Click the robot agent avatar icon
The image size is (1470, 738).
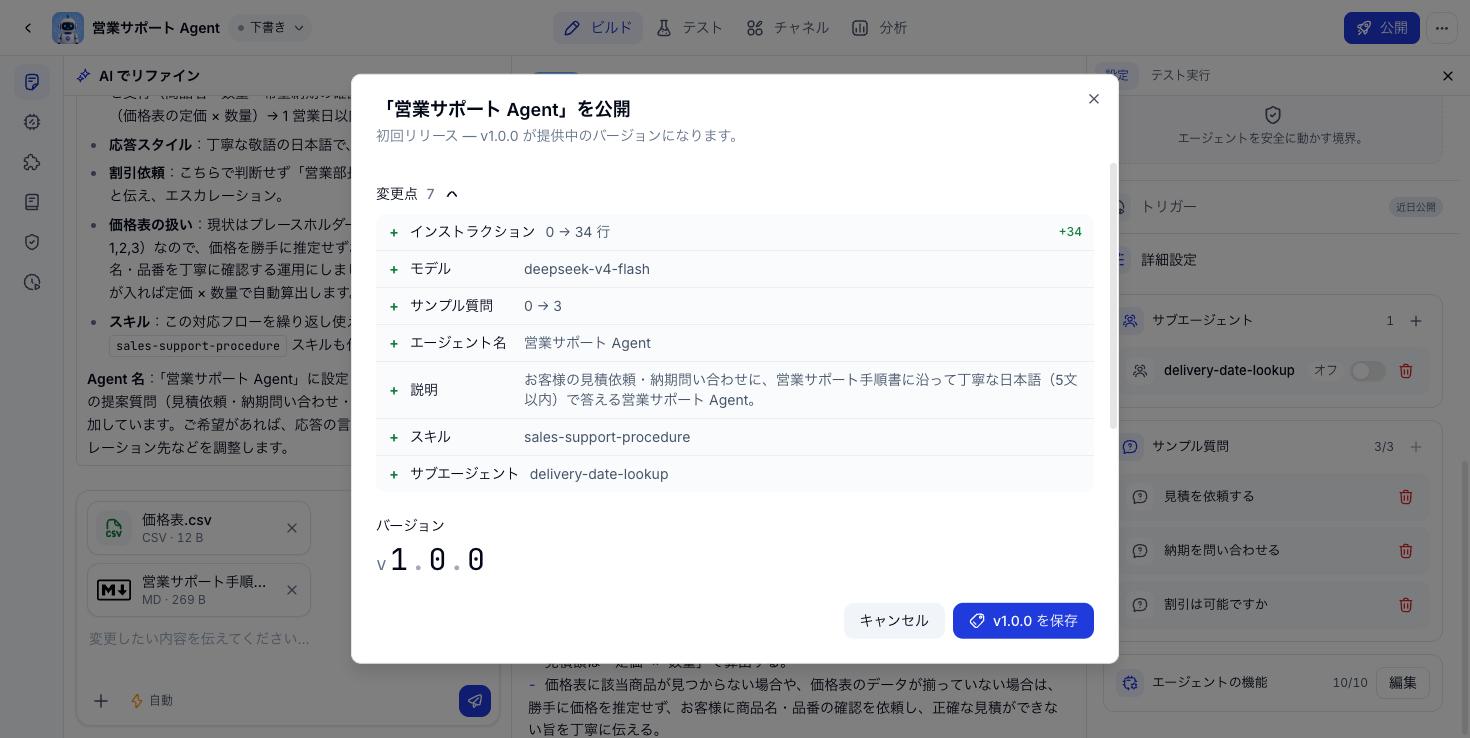click(x=68, y=28)
